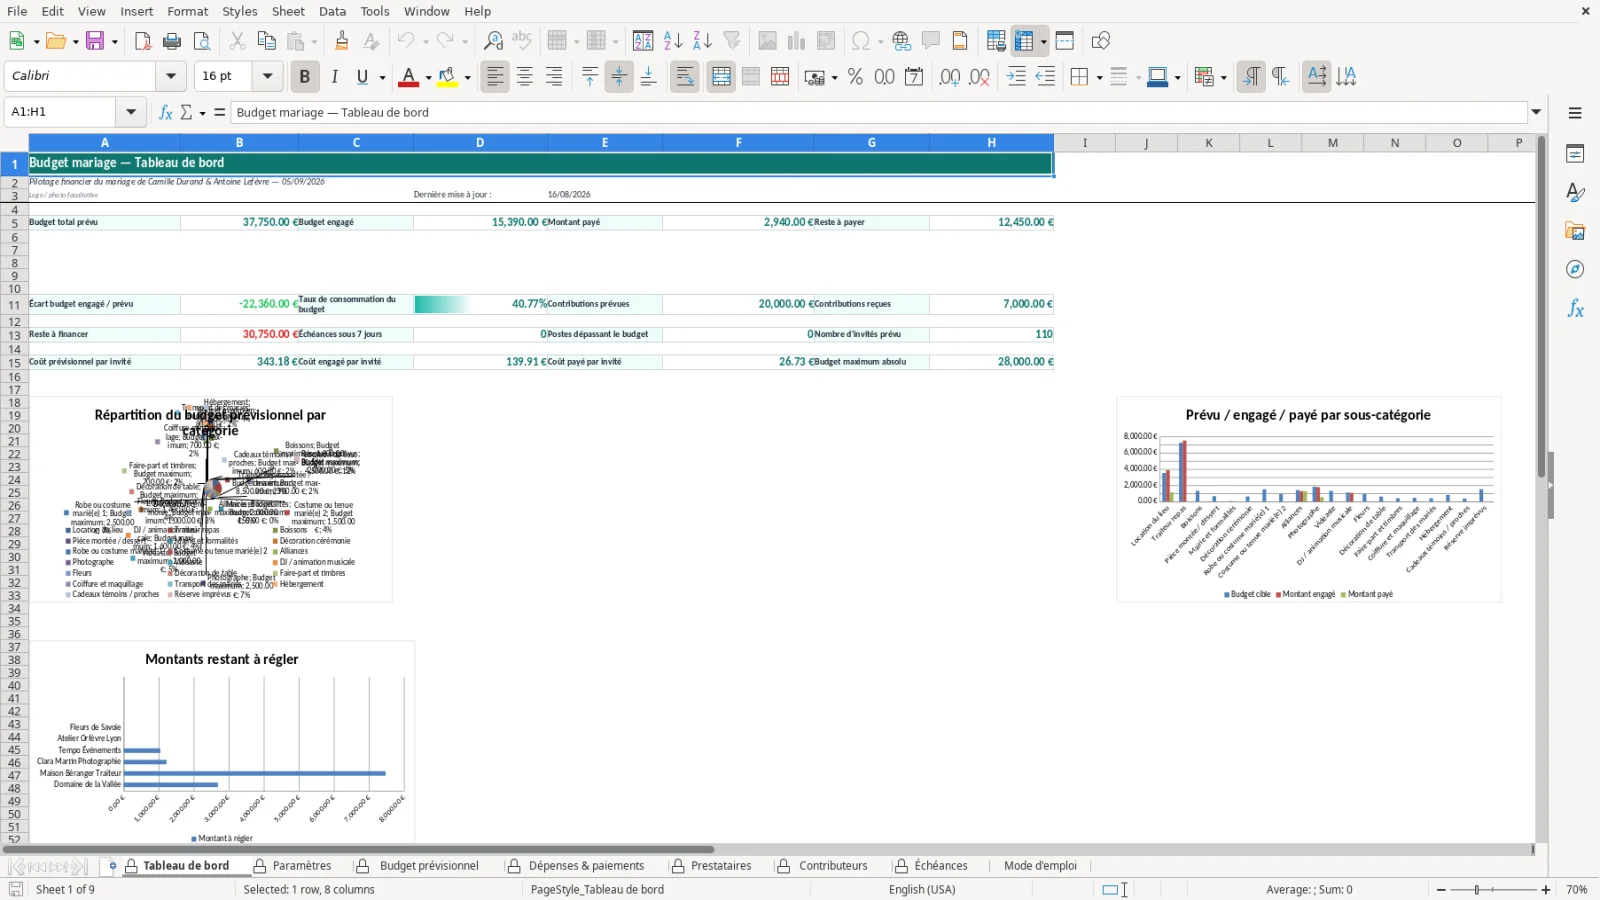
Task: Insert special character
Action: point(860,41)
